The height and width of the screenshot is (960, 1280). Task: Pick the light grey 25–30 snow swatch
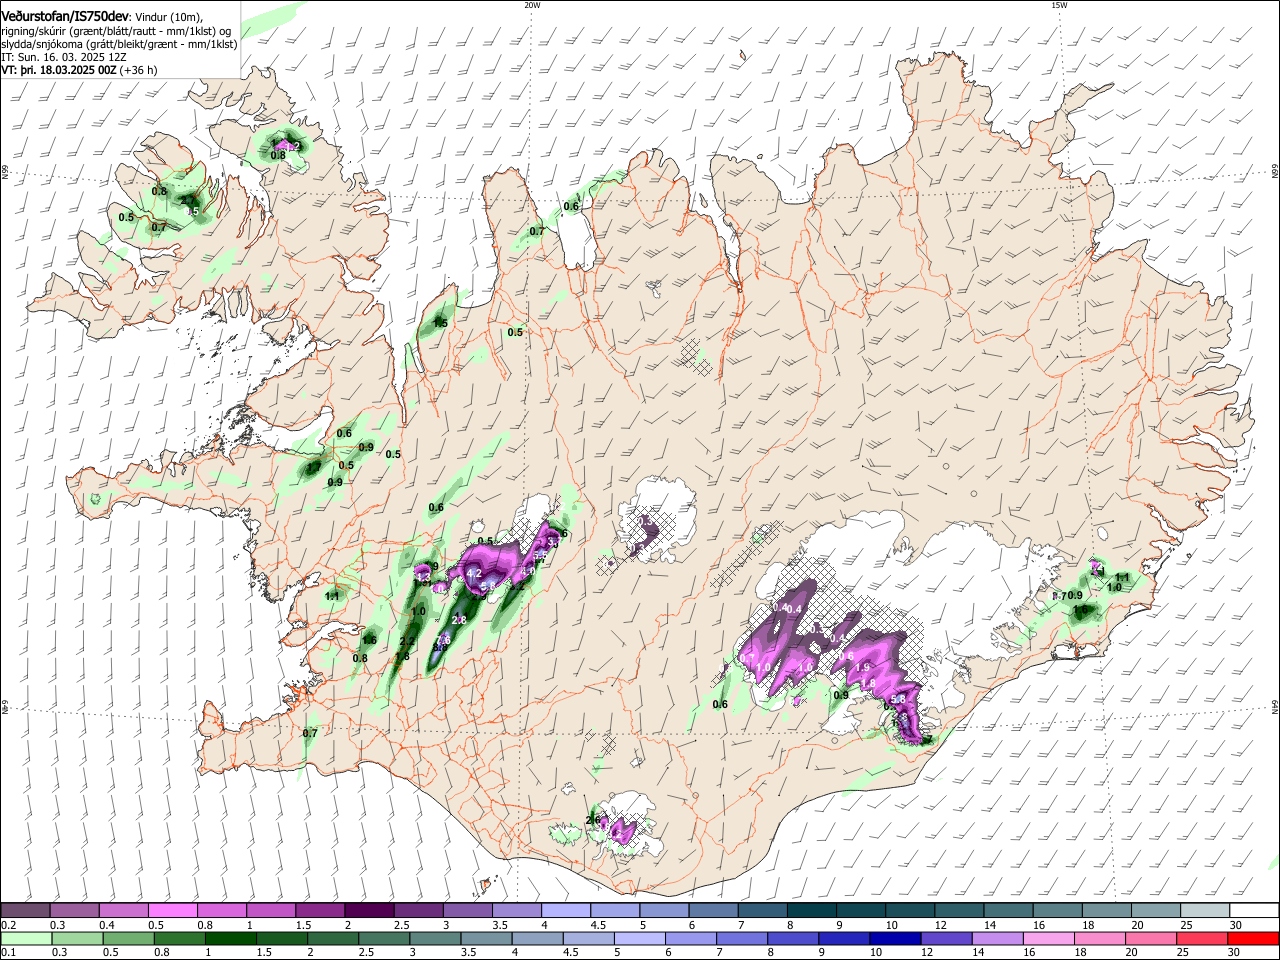[1204, 911]
